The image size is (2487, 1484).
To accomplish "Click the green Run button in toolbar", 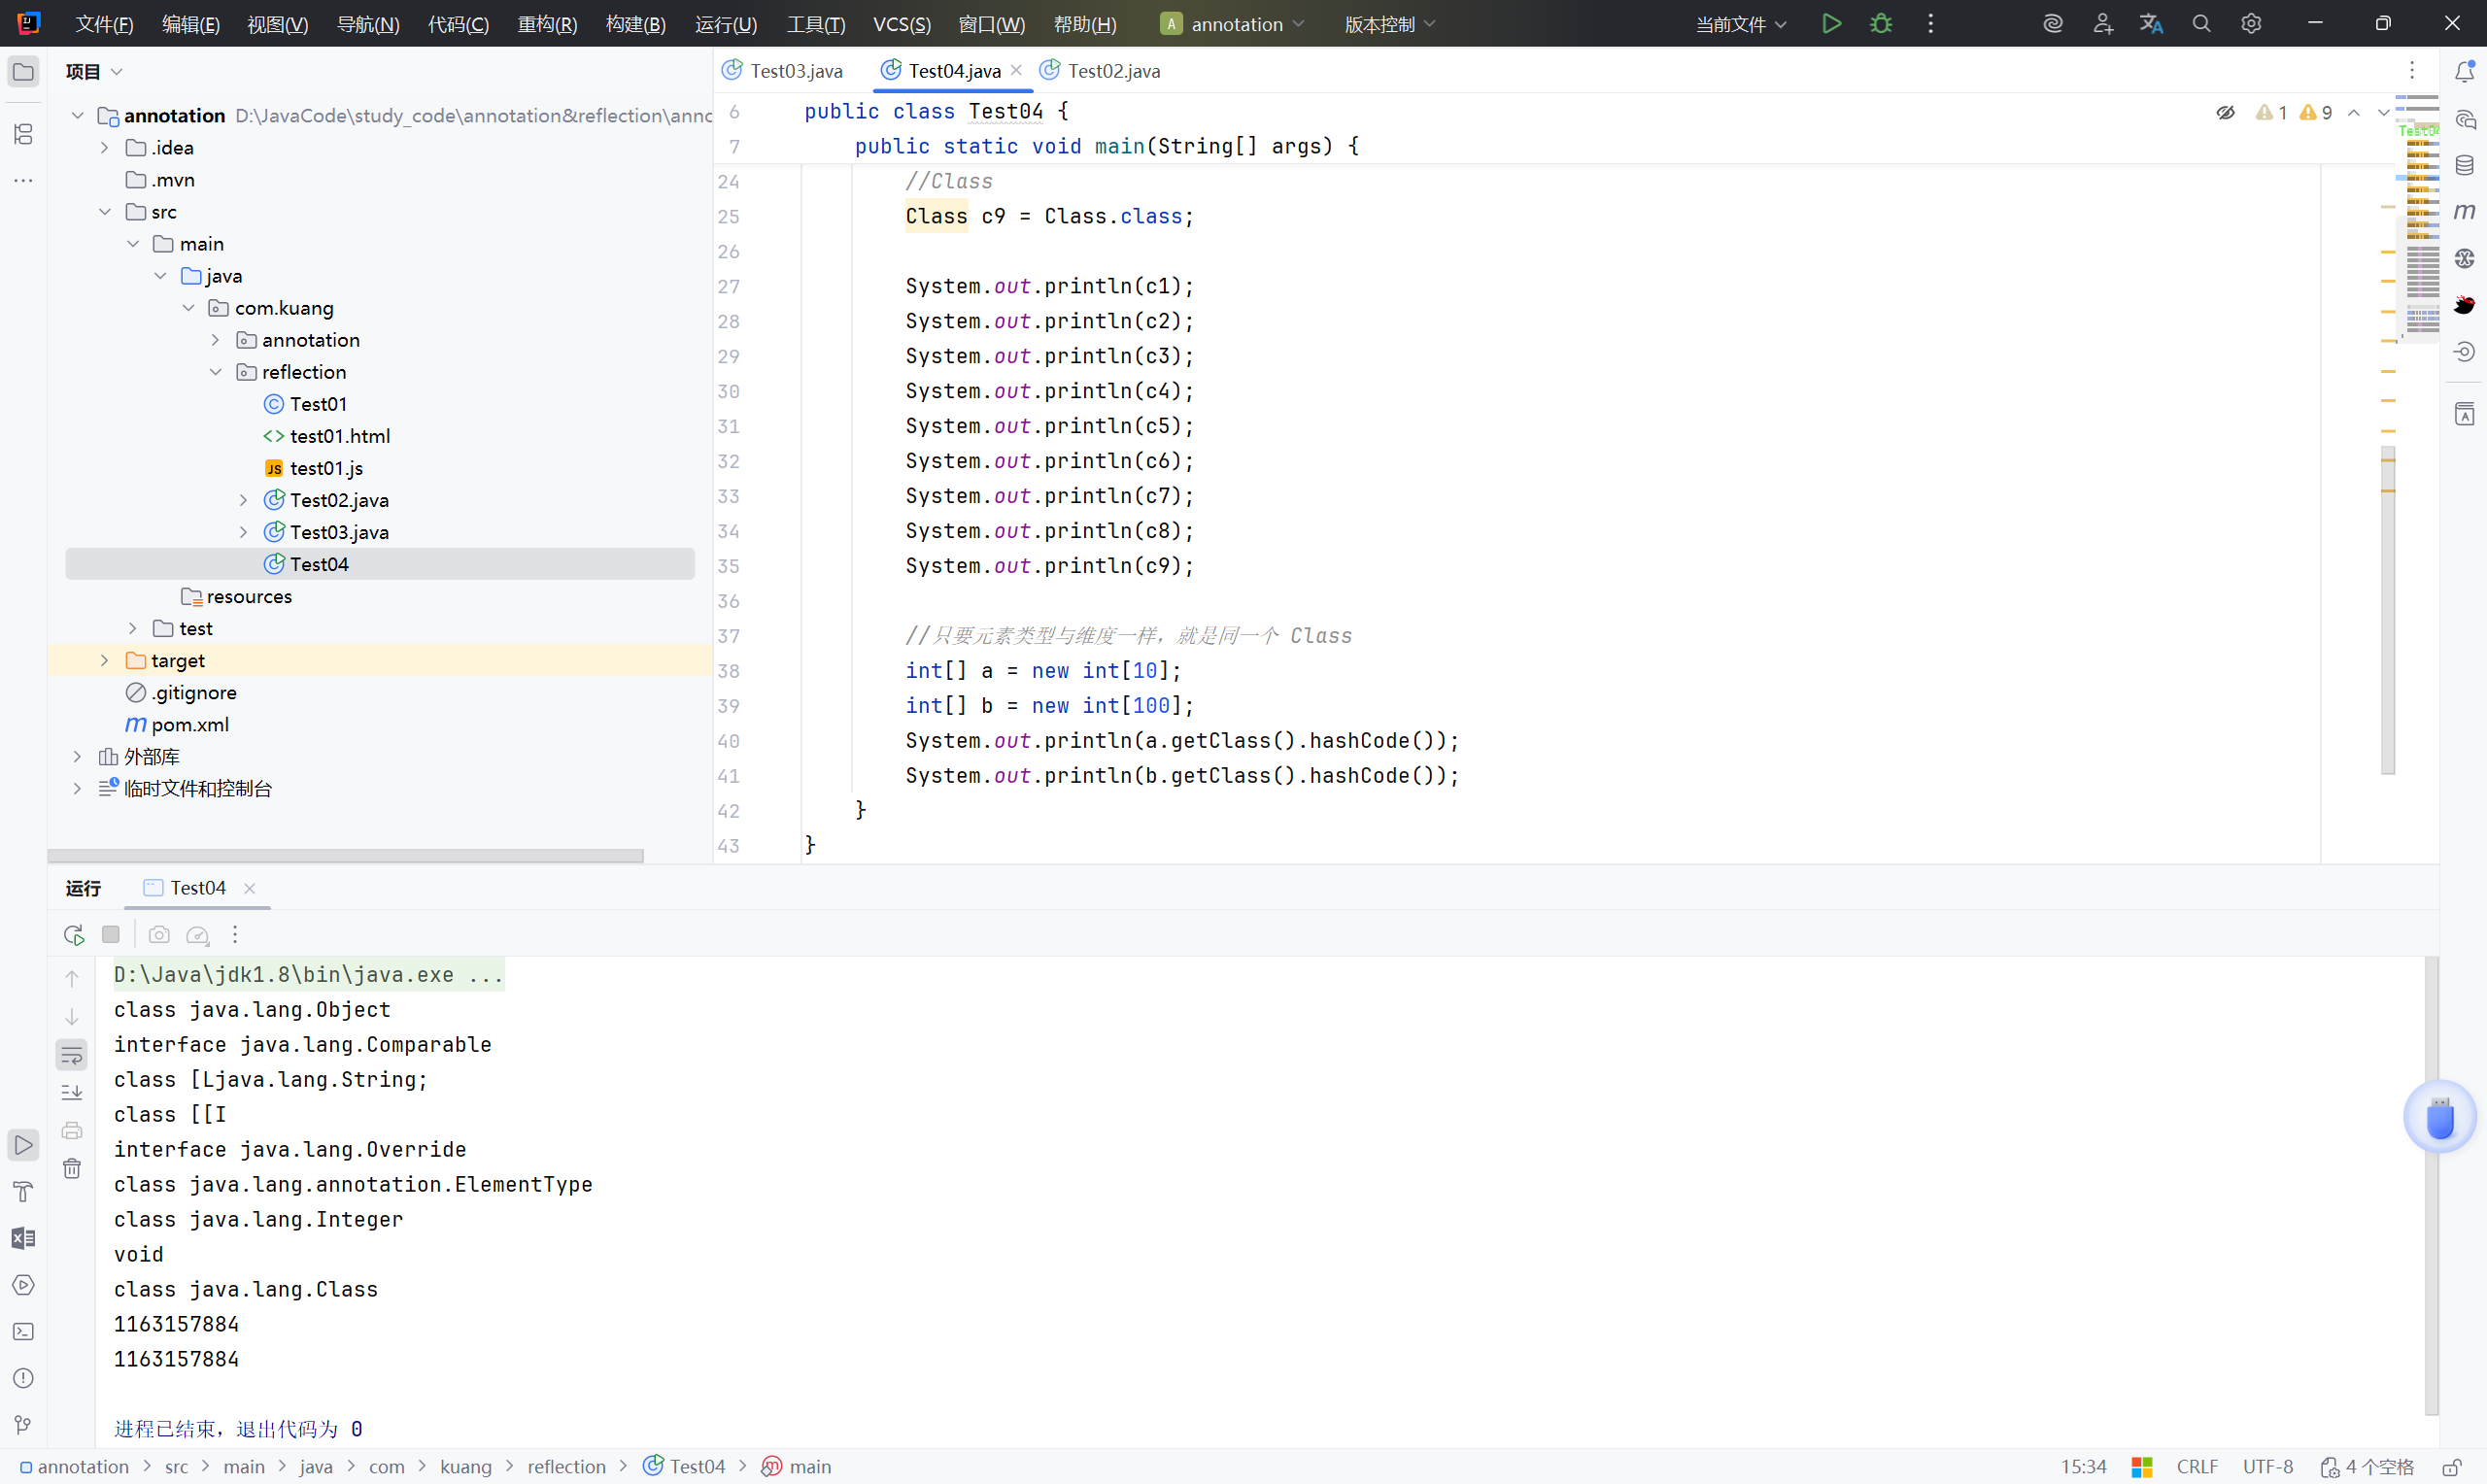I will pyautogui.click(x=1831, y=24).
